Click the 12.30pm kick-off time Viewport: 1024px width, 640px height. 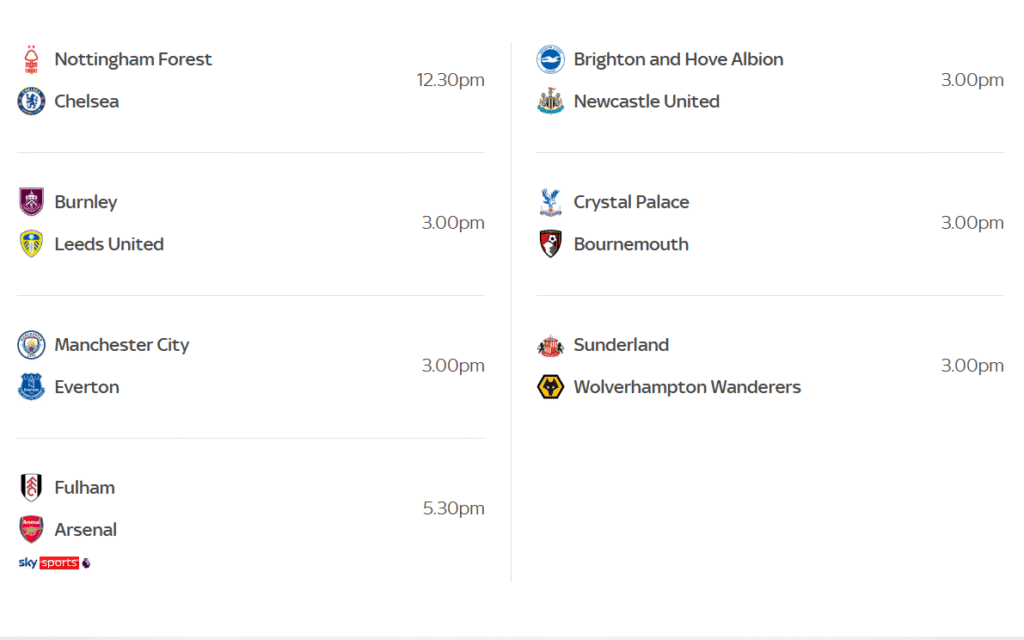coord(450,80)
